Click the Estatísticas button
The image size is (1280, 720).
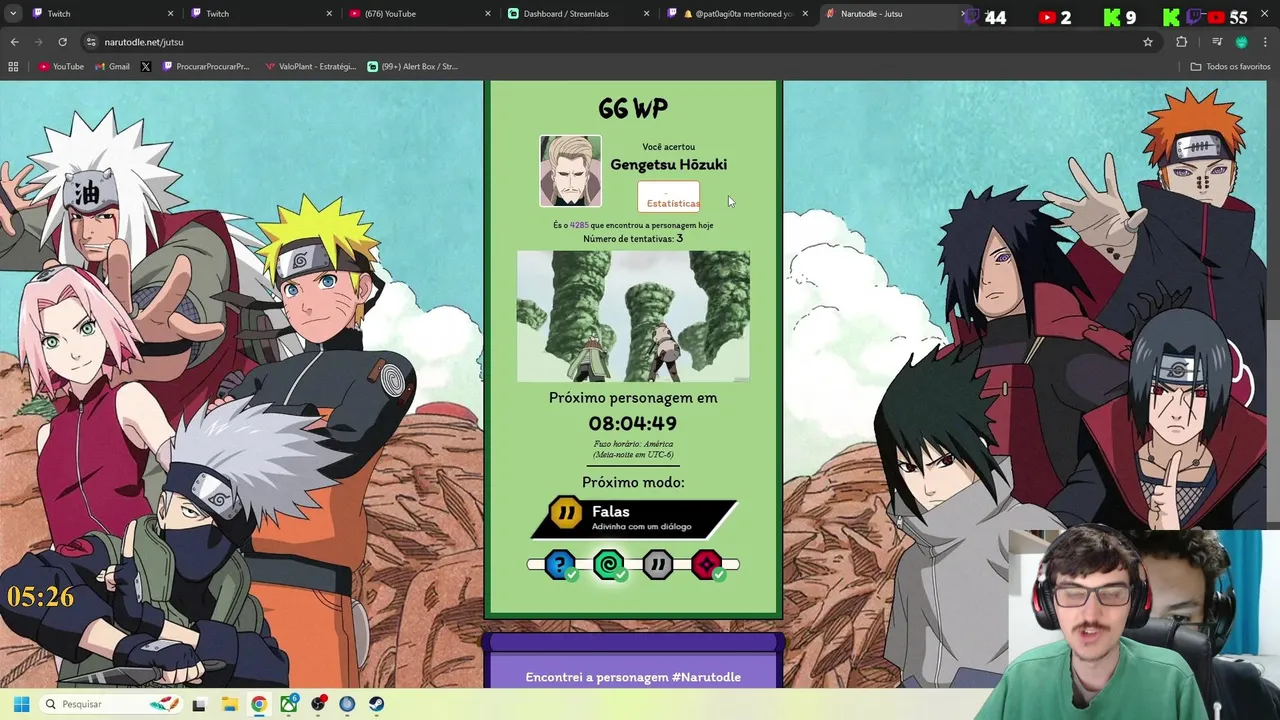click(669, 197)
